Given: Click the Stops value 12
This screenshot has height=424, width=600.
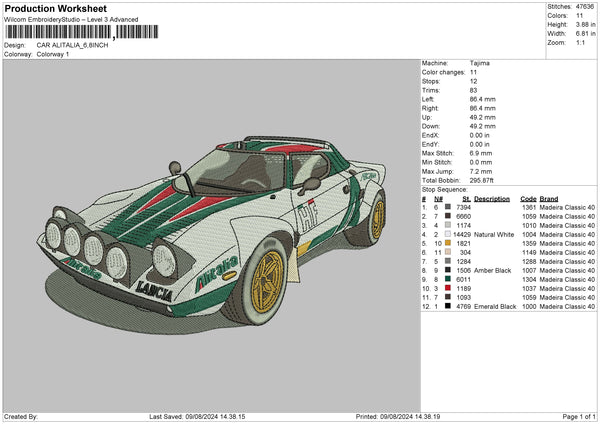Looking at the screenshot, I should click(x=473, y=81).
